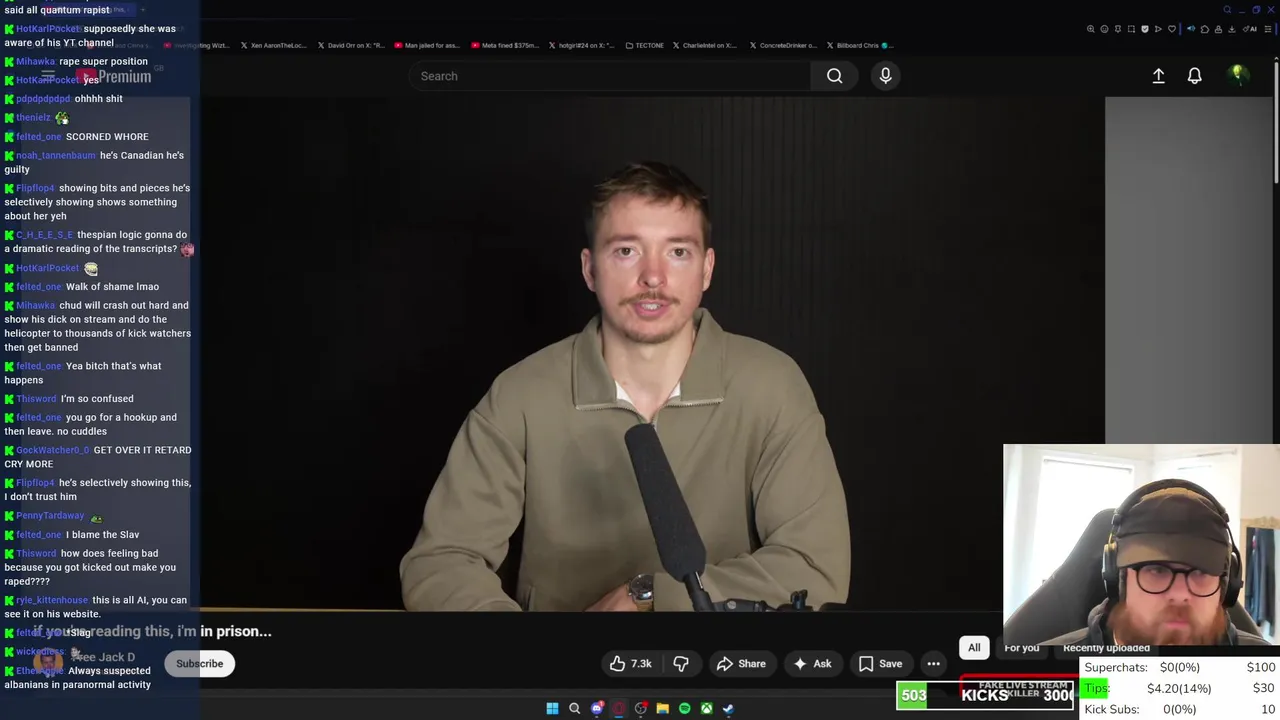The image size is (1280, 720).
Task: Click noah_tannenbaum username in chat
Action: coord(56,155)
